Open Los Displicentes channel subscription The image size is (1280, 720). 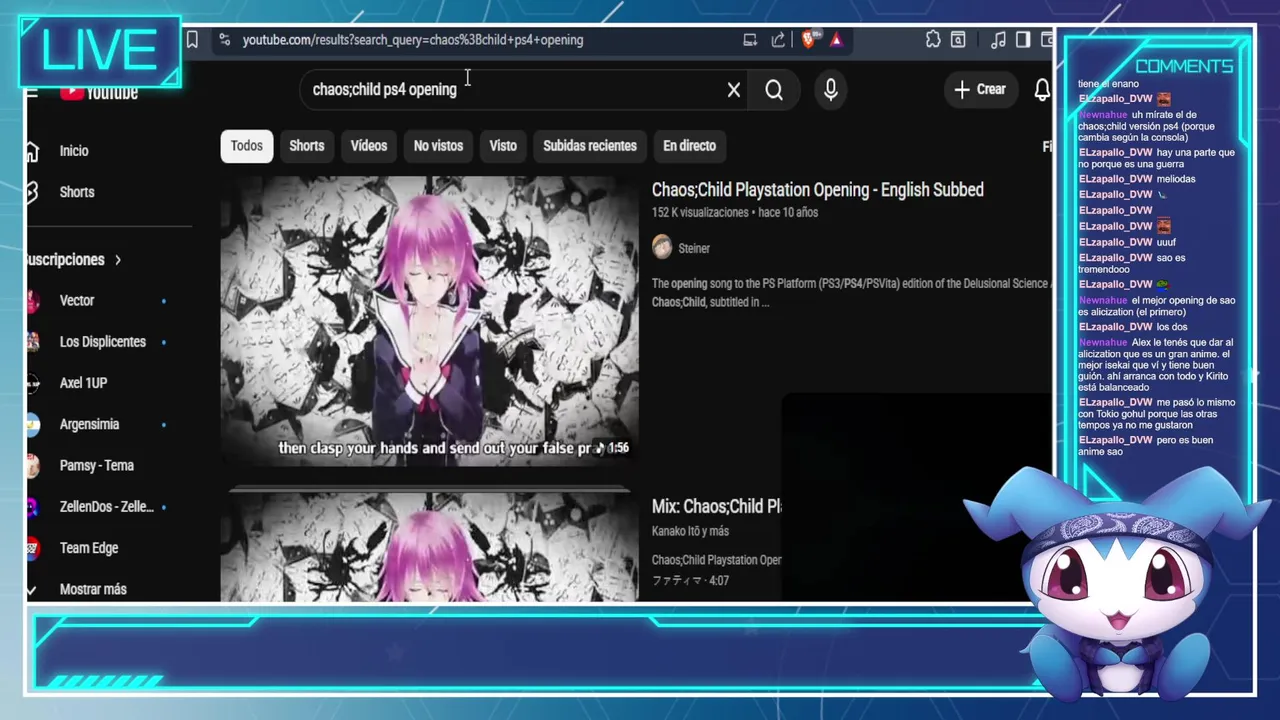(x=102, y=342)
